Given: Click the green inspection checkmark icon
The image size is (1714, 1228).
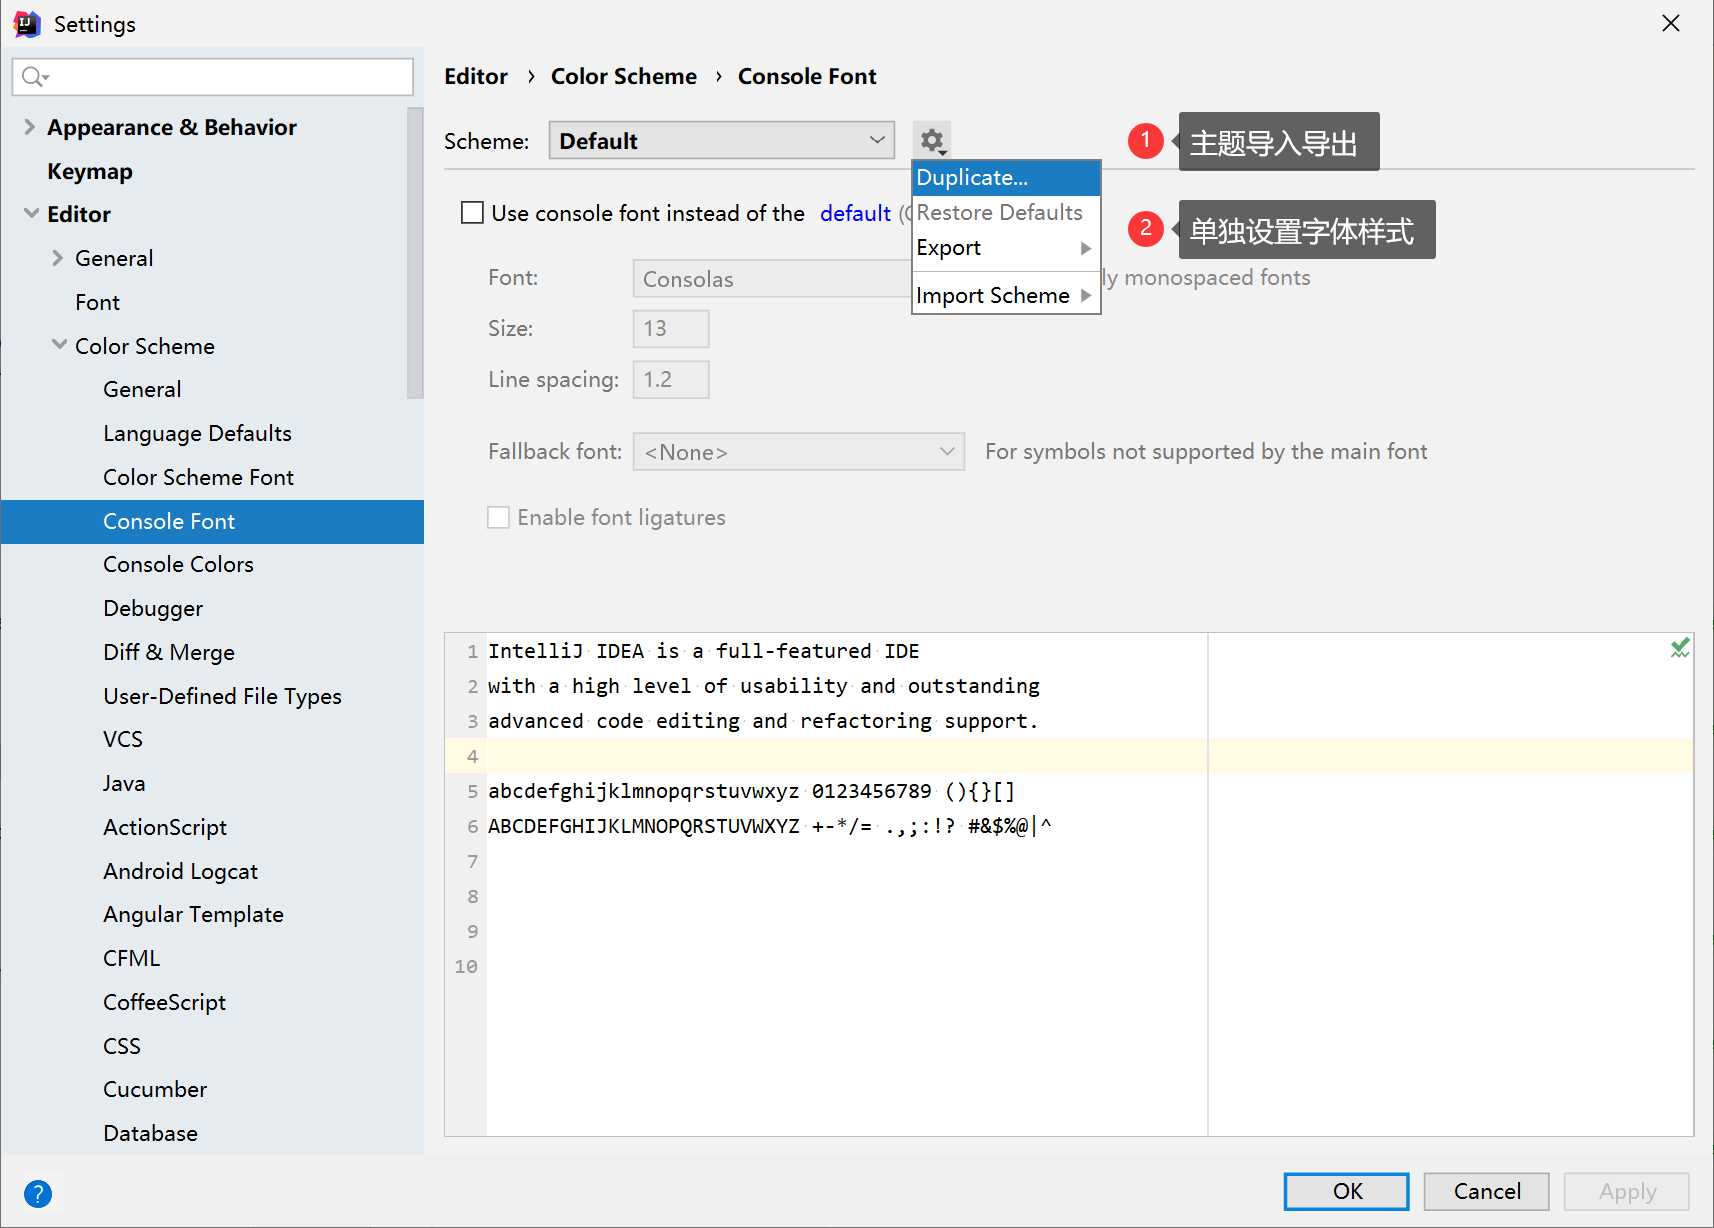Looking at the screenshot, I should (1680, 648).
